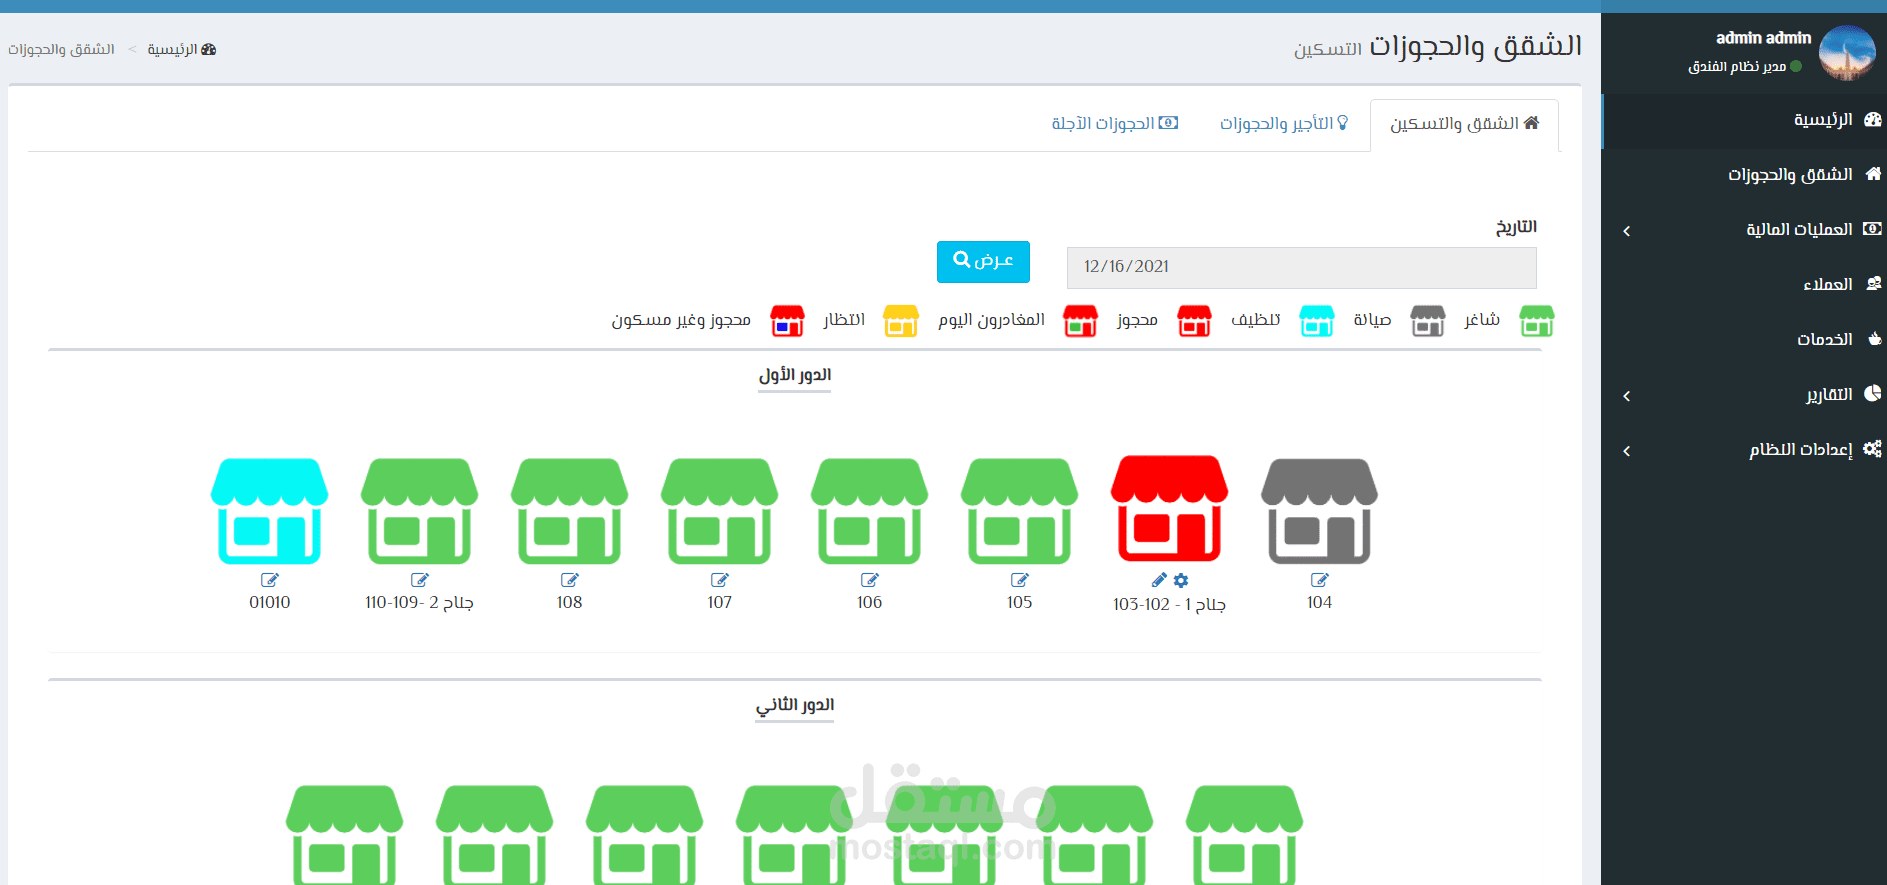Click the admin profile avatar

(x=1846, y=52)
